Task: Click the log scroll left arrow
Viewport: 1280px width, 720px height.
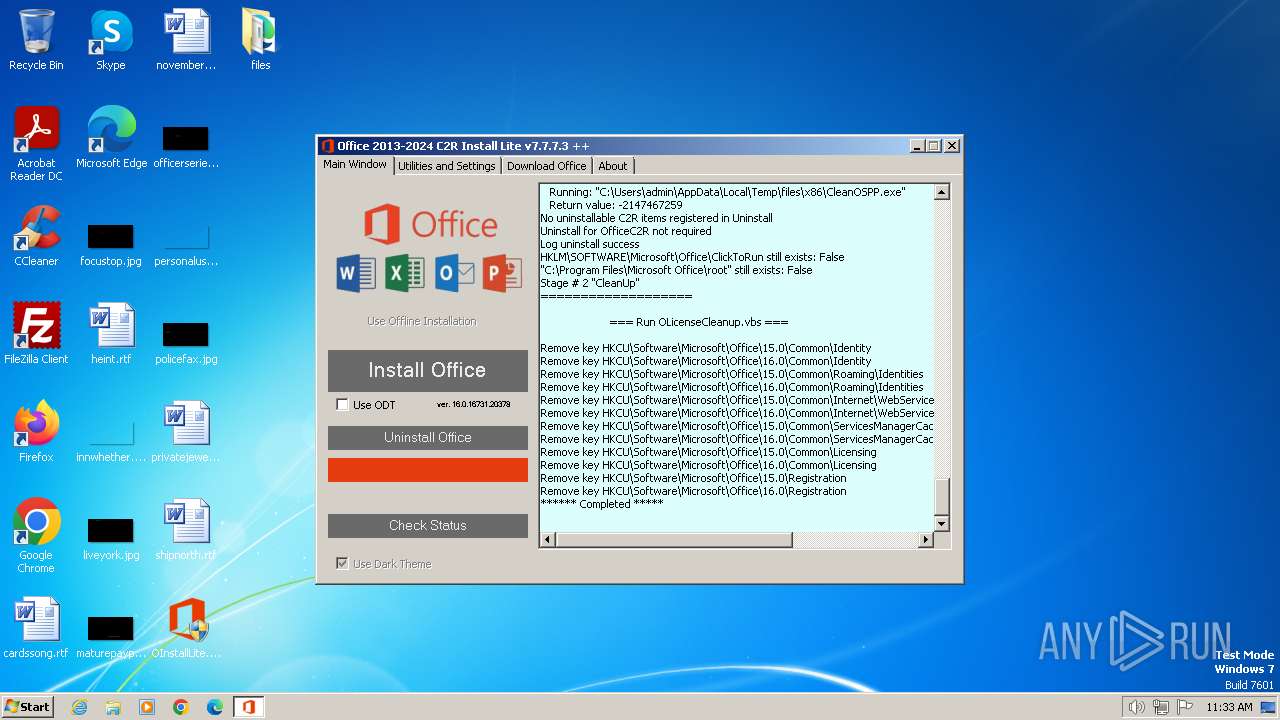Action: click(x=547, y=540)
